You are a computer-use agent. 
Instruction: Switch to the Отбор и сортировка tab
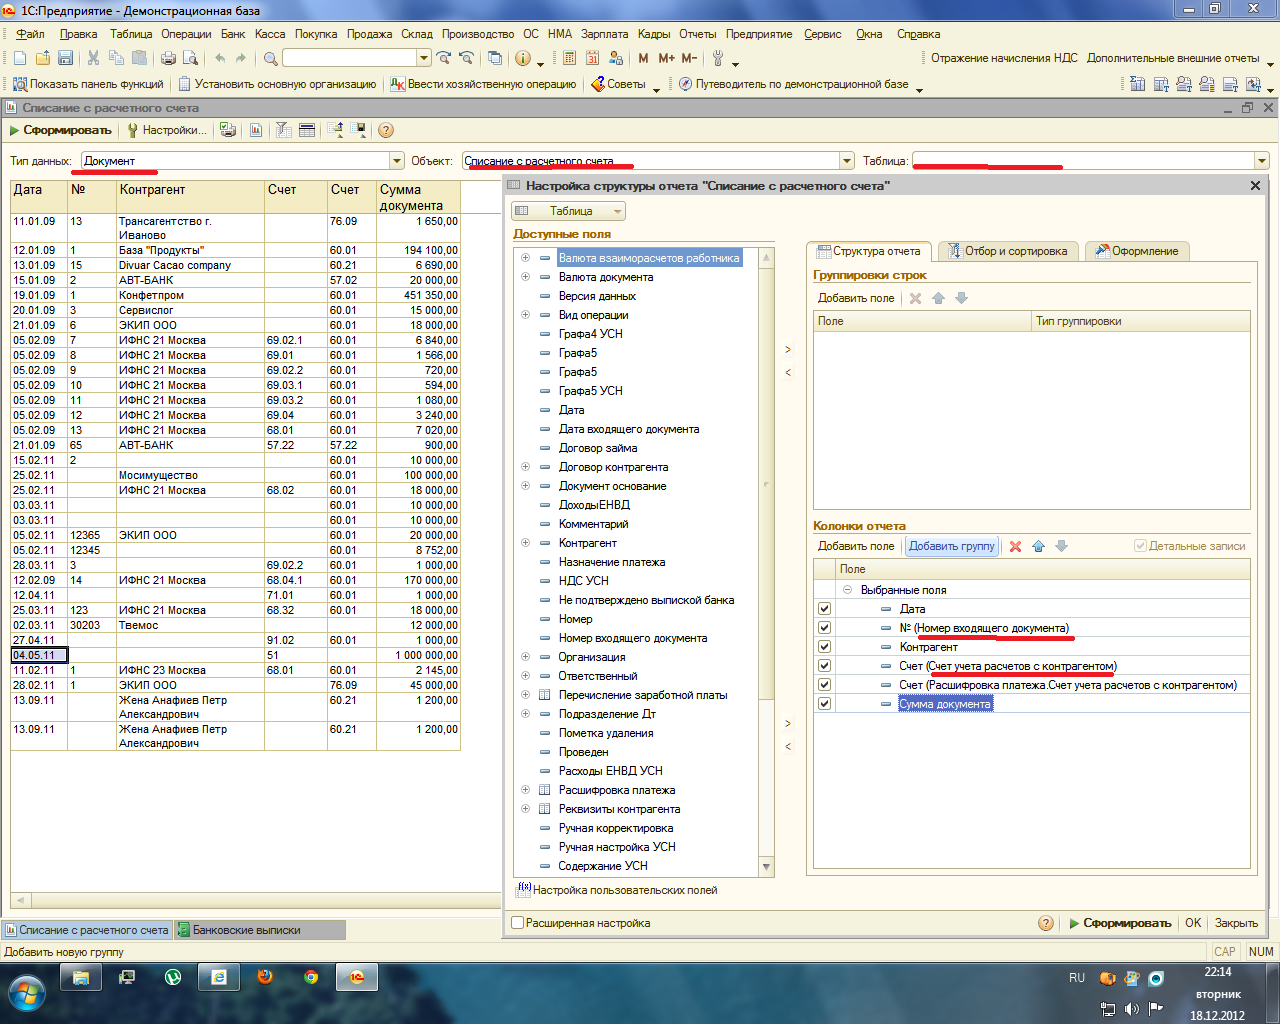click(x=1008, y=251)
